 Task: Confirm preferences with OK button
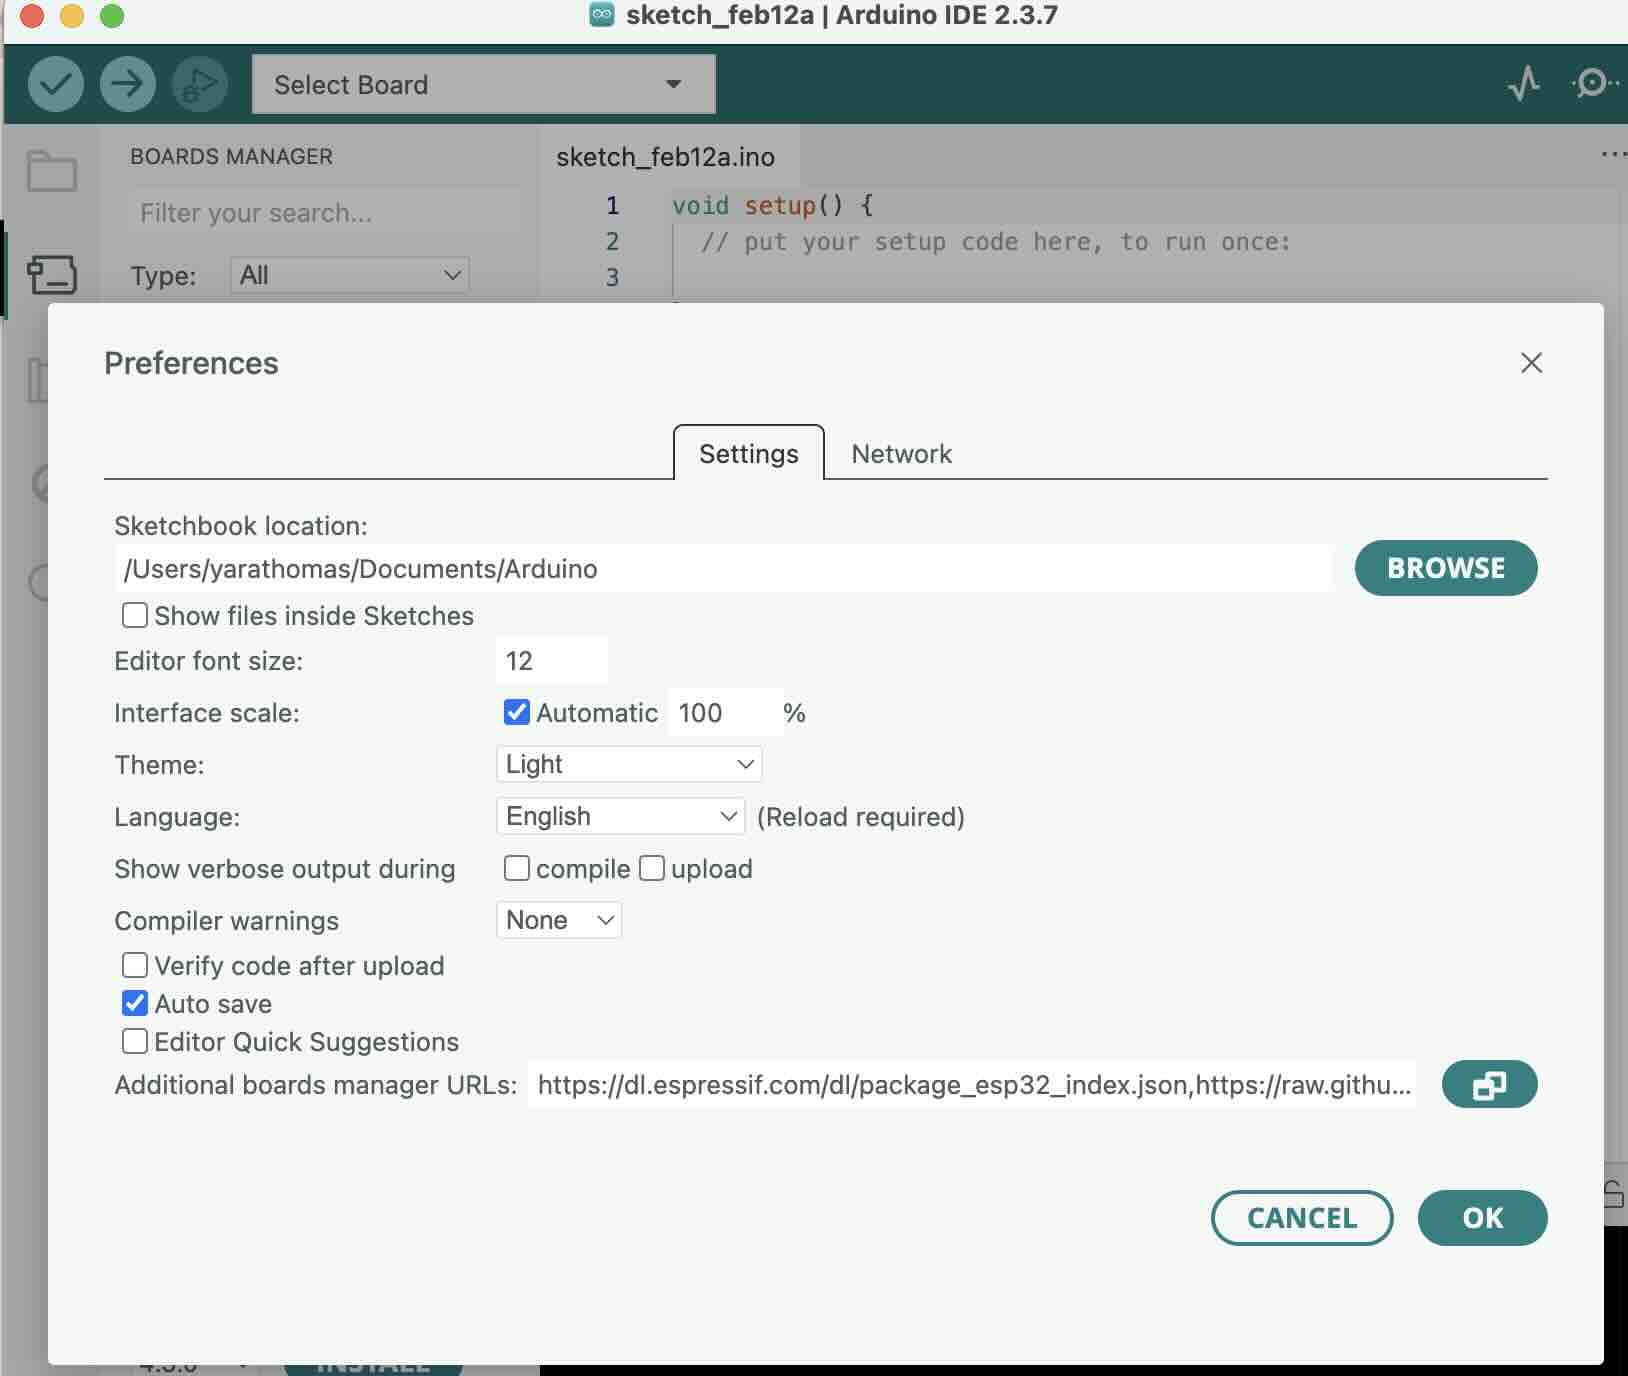[1482, 1218]
